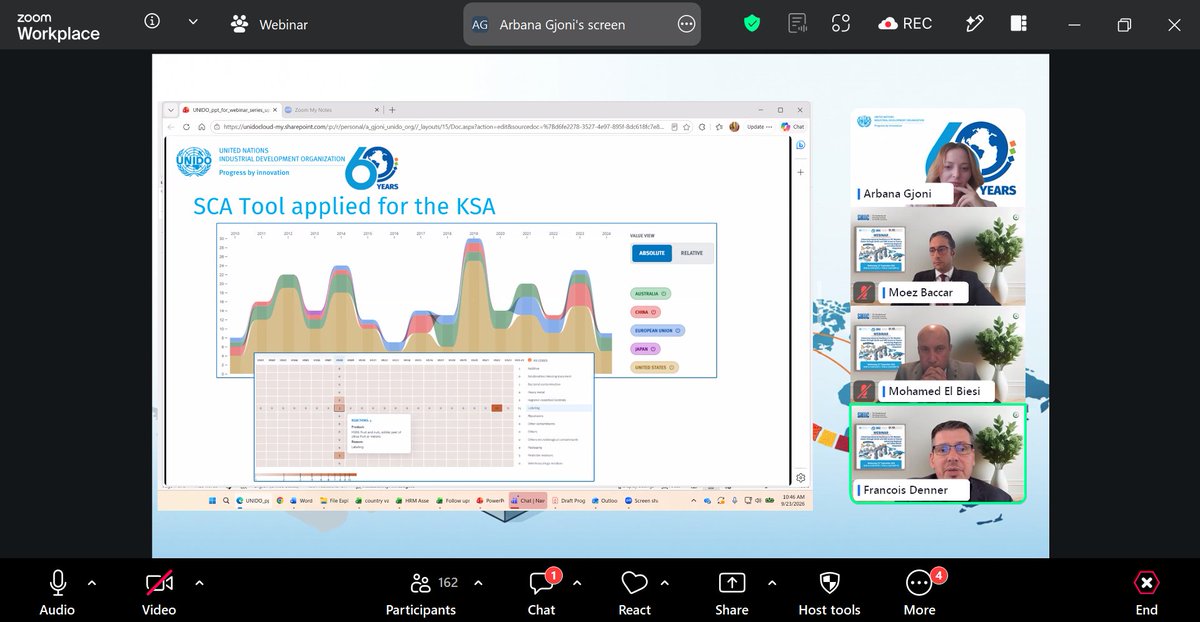Click the Webinar label
The height and width of the screenshot is (622, 1200).
pos(284,24)
